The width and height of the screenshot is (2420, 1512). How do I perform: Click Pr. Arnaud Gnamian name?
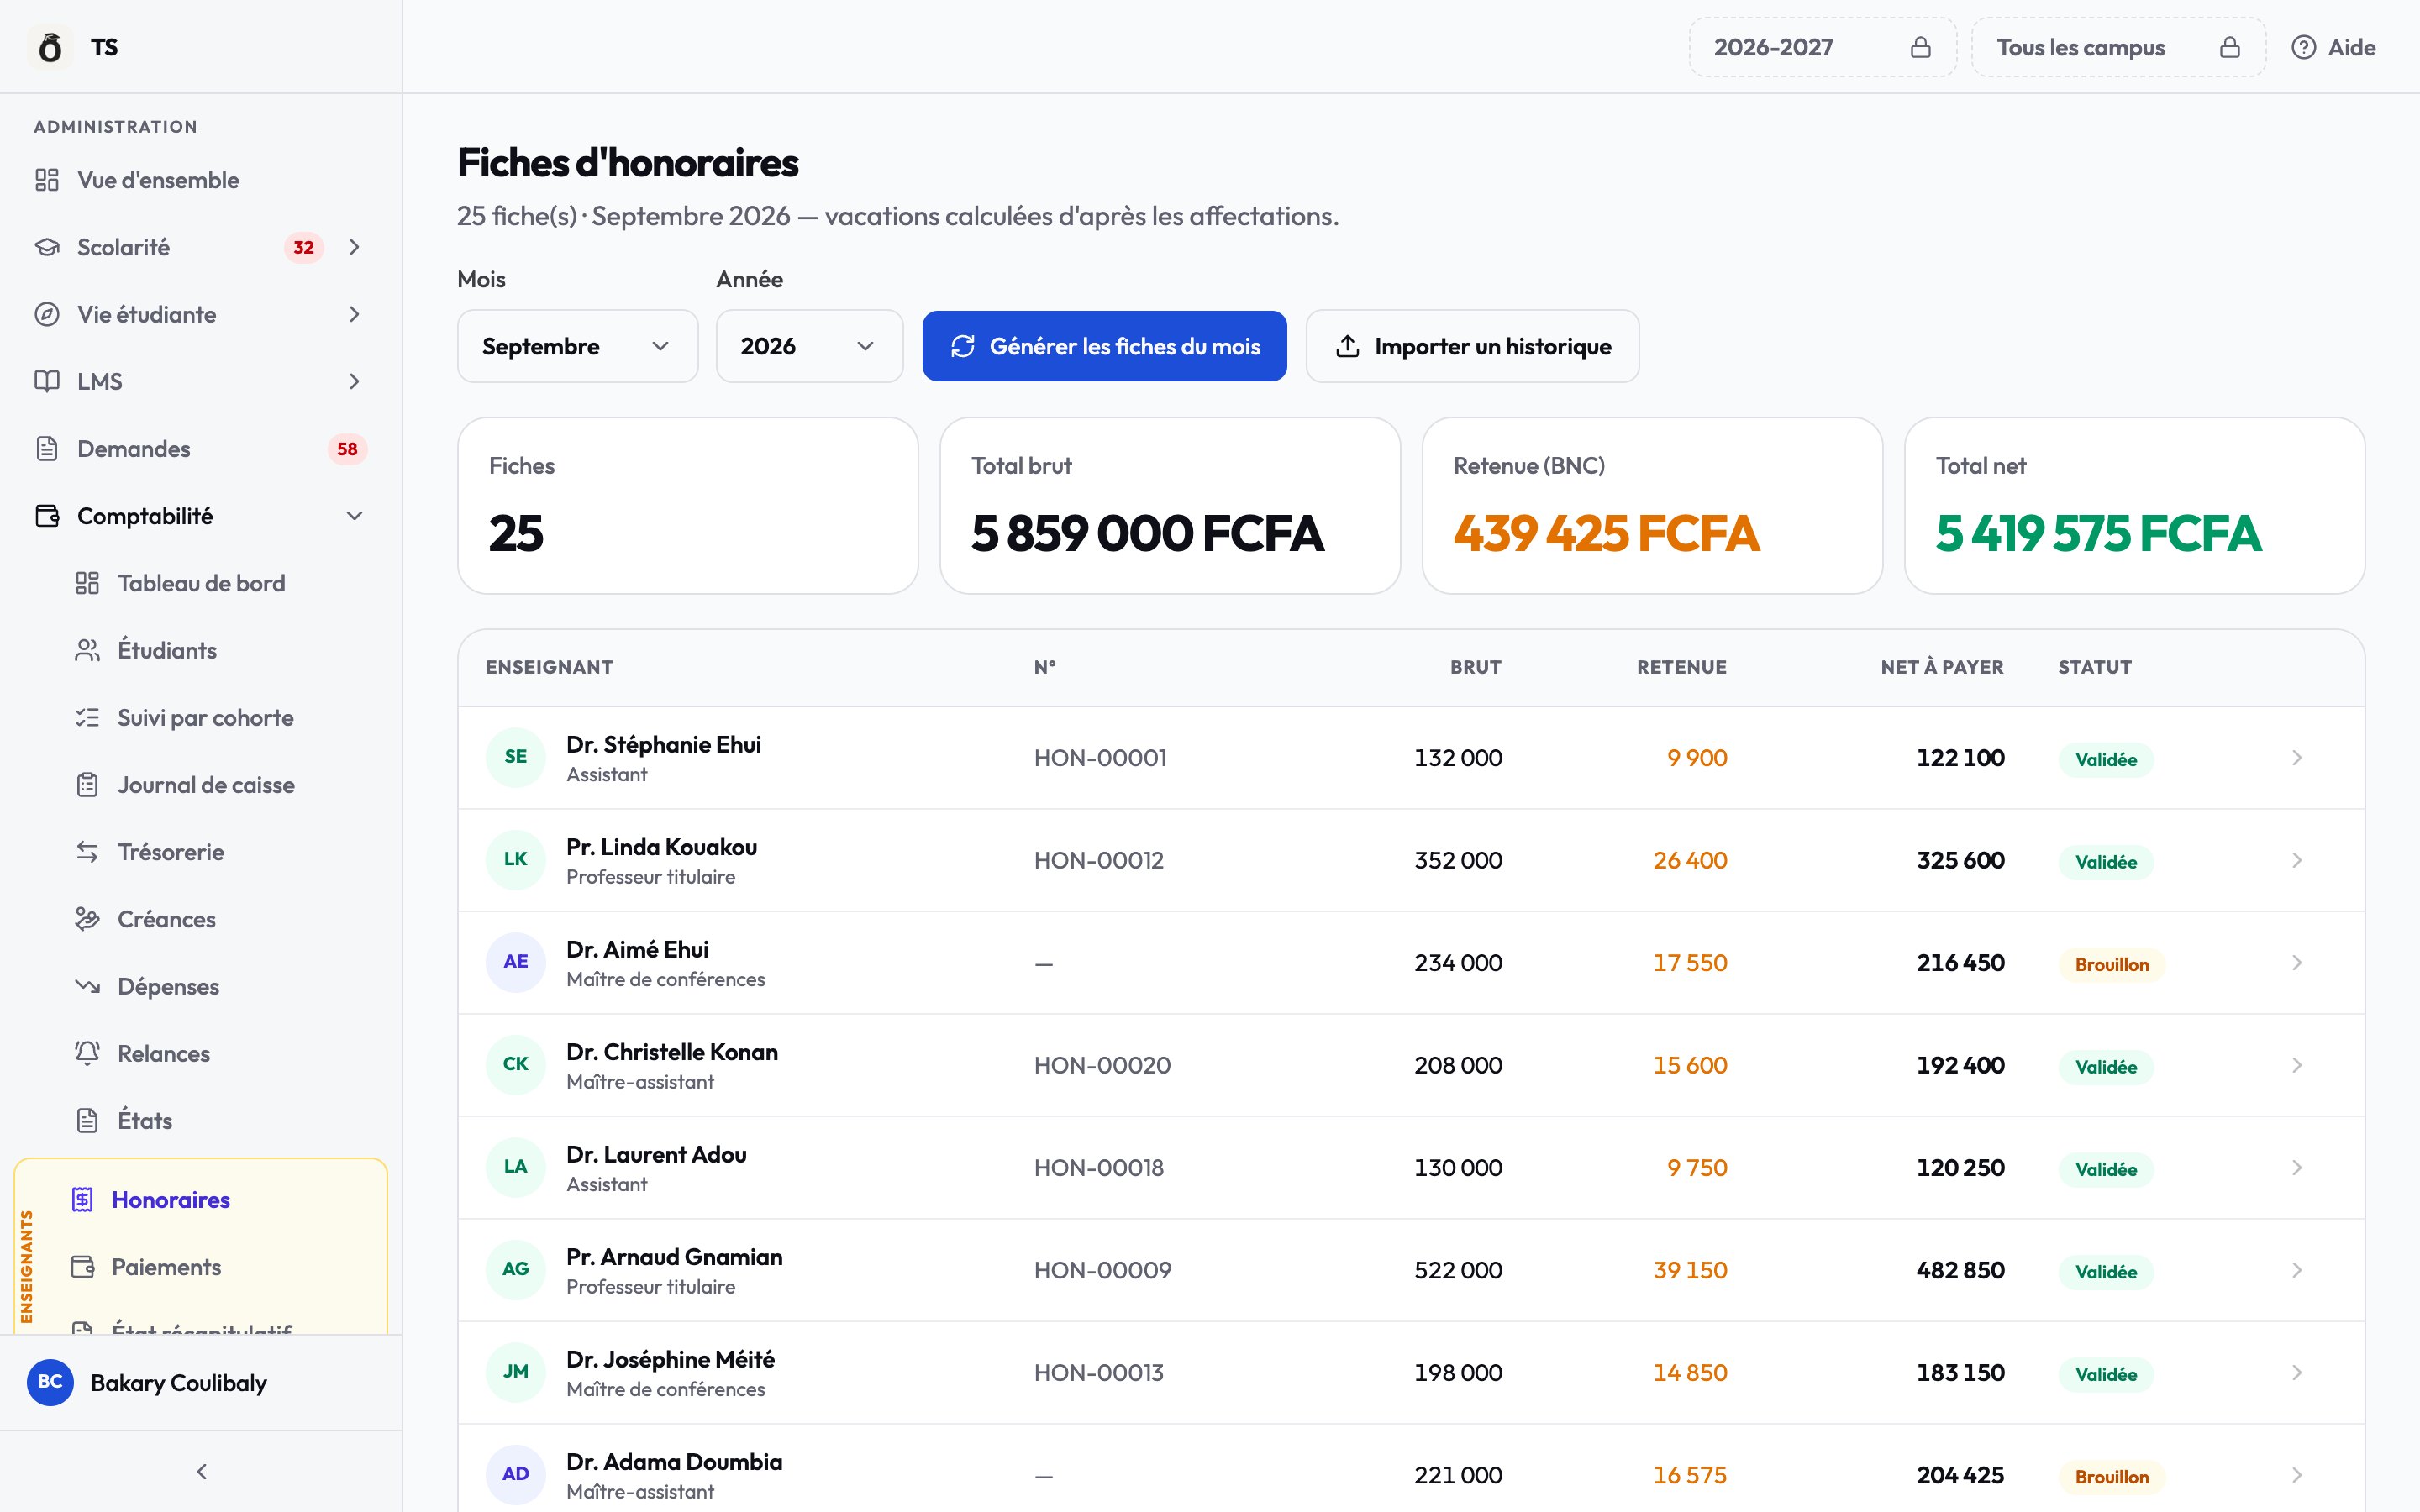(x=674, y=1257)
